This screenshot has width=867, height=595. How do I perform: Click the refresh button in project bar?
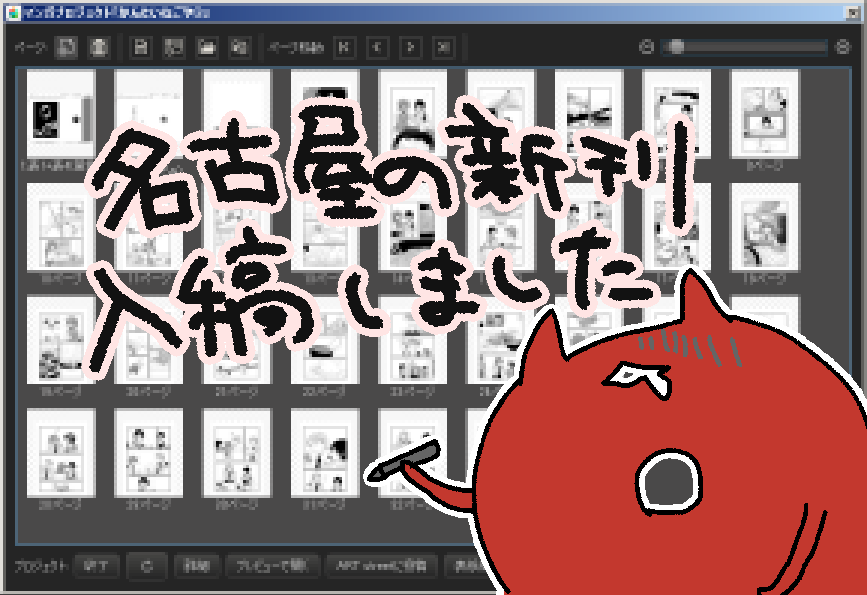147,566
